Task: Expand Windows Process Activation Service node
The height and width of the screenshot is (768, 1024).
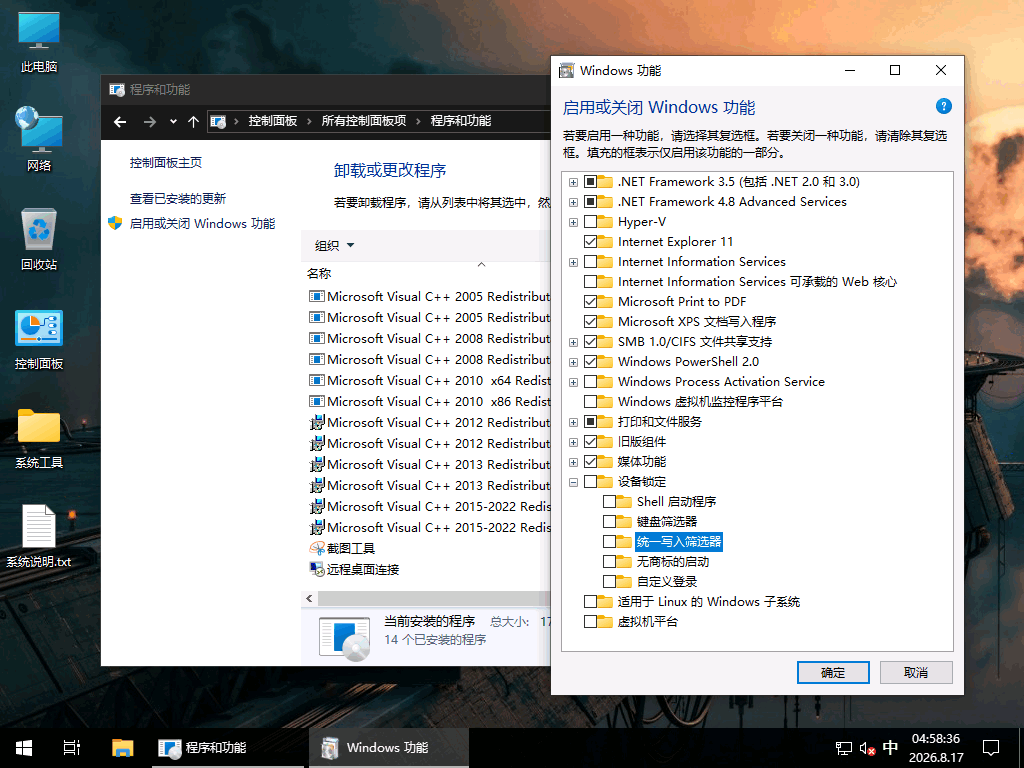Action: 573,382
